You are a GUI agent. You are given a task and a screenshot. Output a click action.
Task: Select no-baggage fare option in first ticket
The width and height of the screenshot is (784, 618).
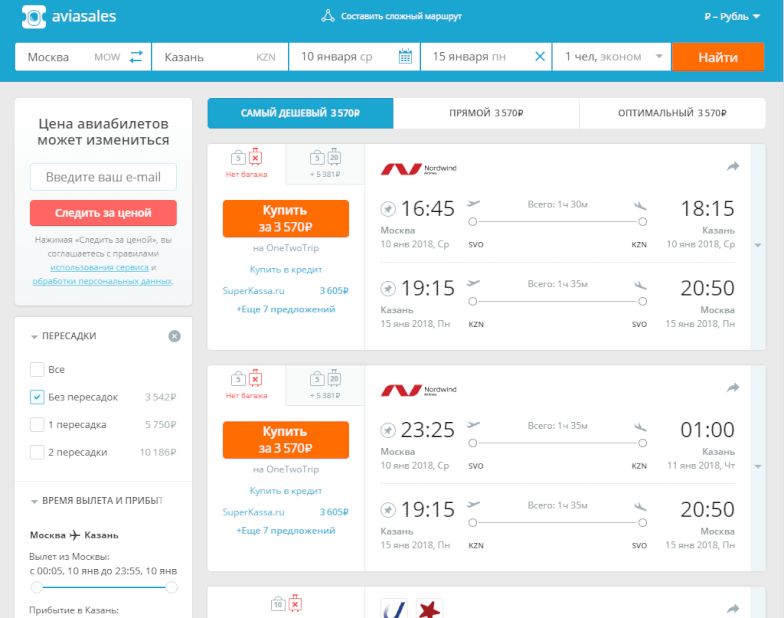[246, 164]
